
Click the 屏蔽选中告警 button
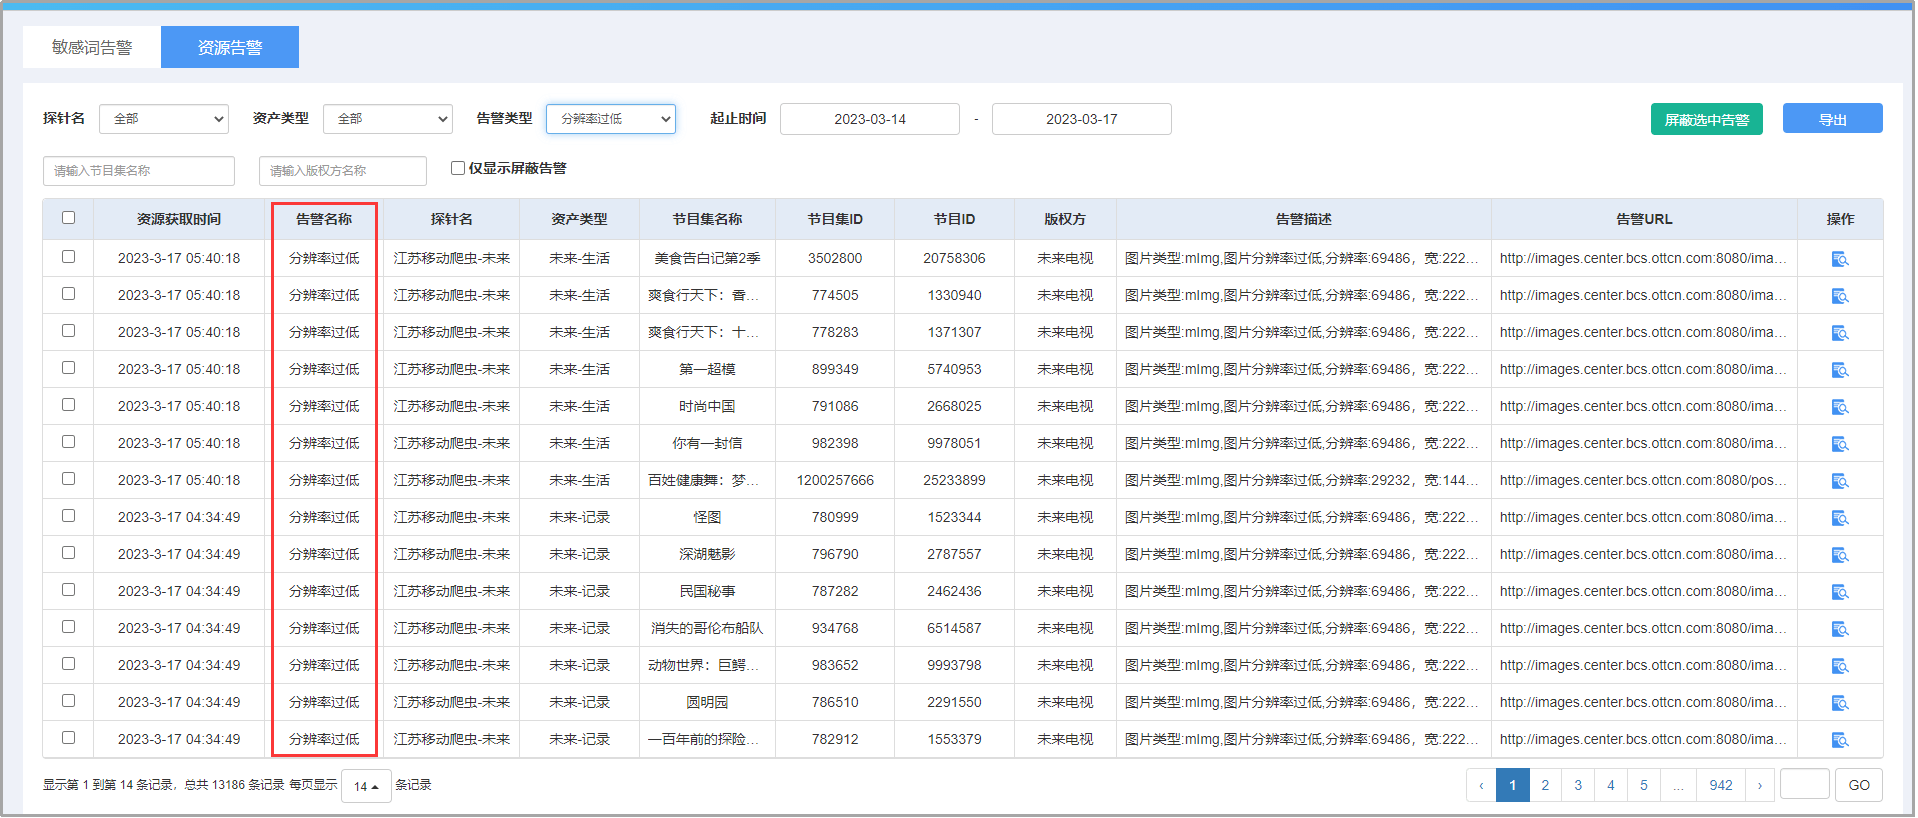(x=1706, y=119)
